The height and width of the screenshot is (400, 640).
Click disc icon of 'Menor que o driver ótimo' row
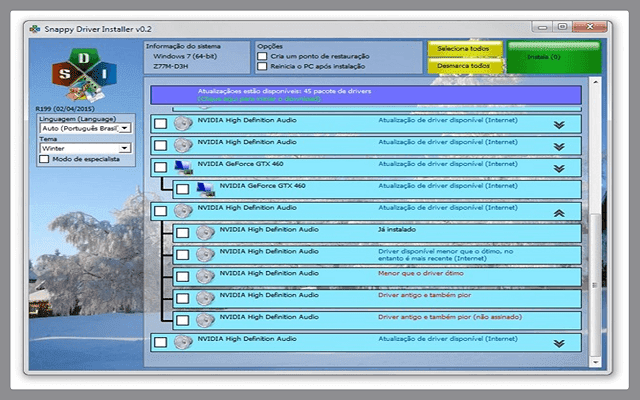click(205, 276)
